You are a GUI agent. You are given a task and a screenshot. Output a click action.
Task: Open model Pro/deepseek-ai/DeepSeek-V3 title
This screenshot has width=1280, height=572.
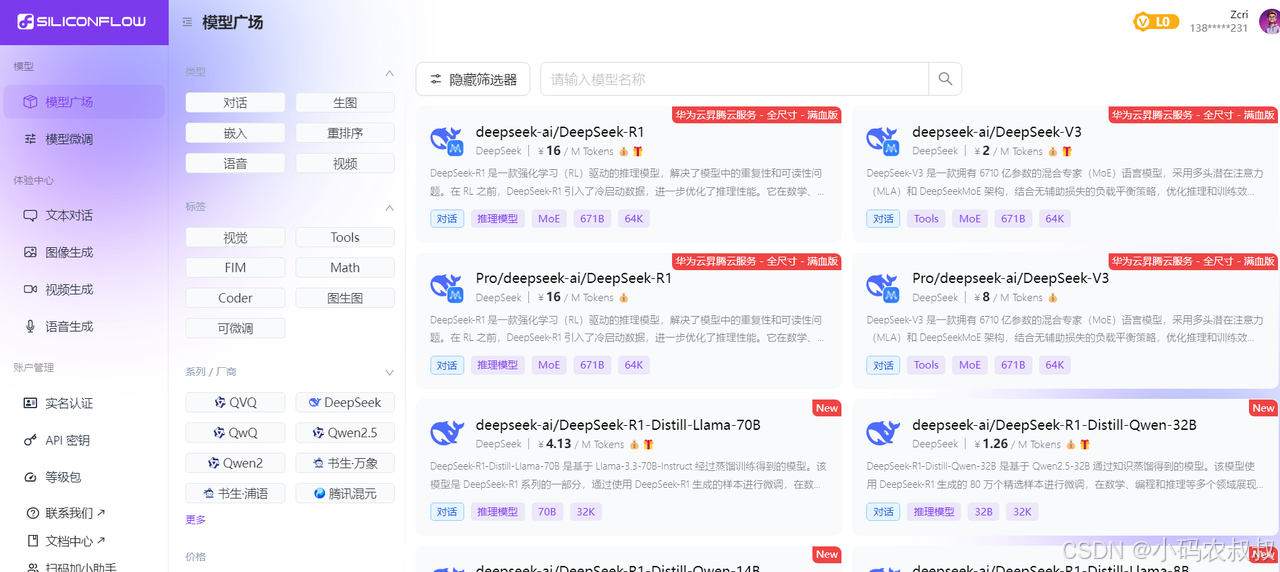pos(1010,278)
